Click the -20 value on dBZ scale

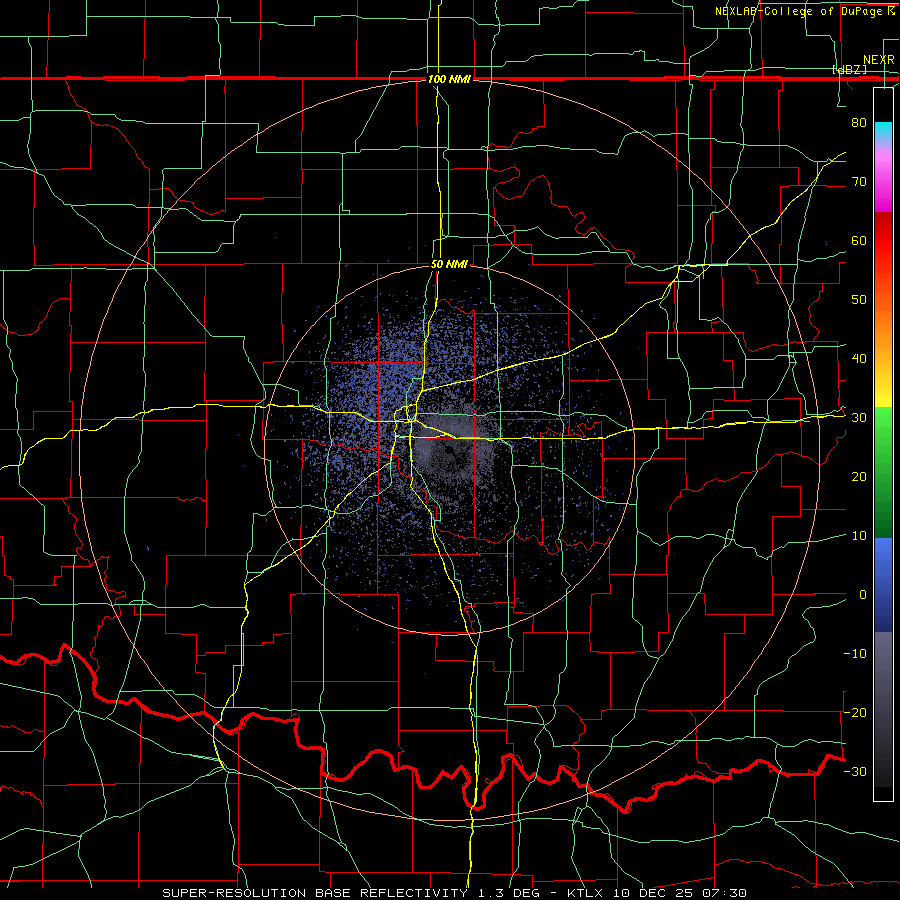pyautogui.click(x=855, y=712)
